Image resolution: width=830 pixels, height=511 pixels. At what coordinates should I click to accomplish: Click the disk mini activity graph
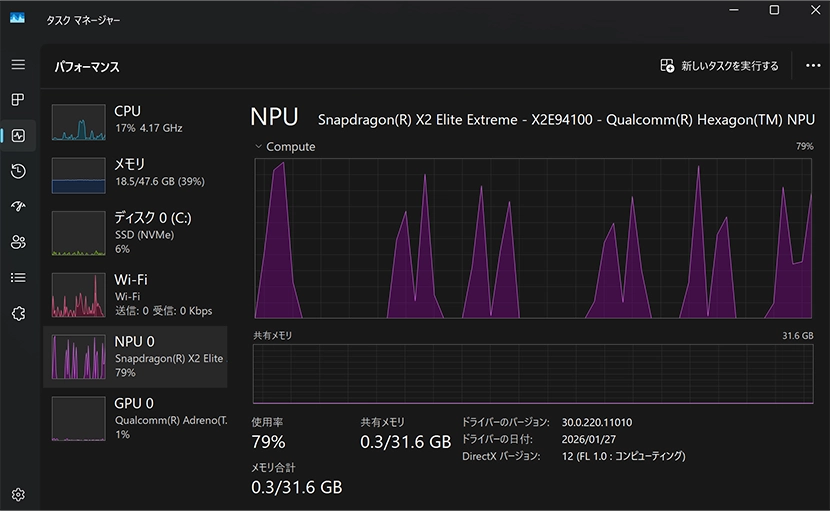pos(78,234)
